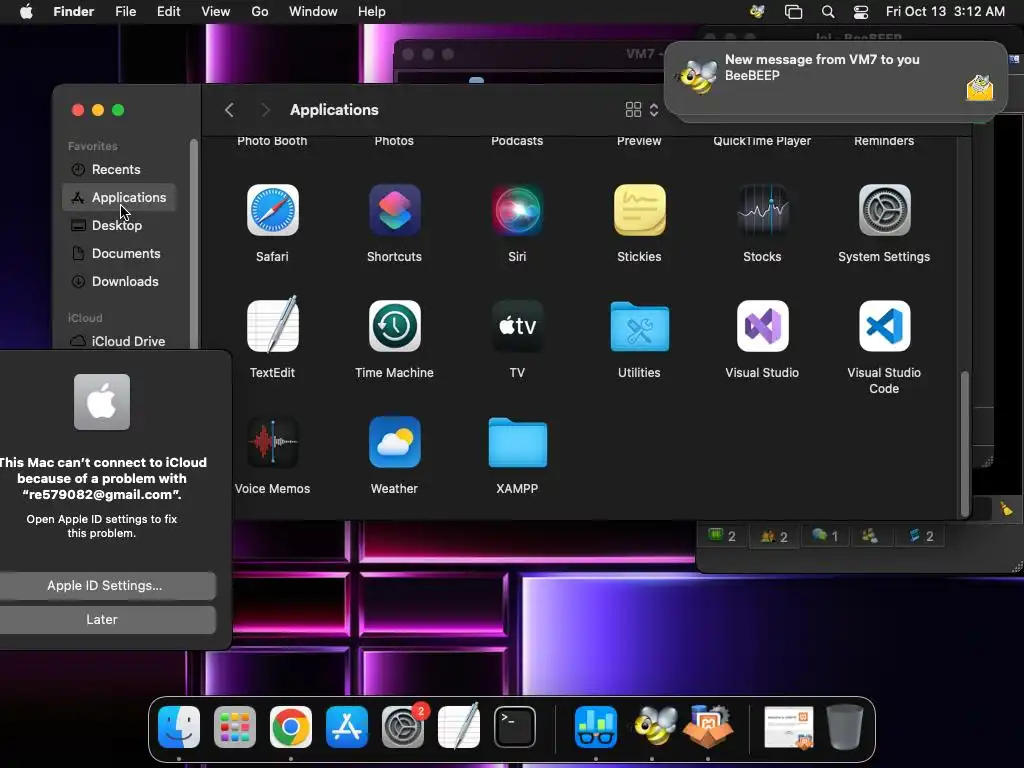This screenshot has width=1024, height=768.
Task: Open System Settings with badge in Dock
Action: point(403,727)
